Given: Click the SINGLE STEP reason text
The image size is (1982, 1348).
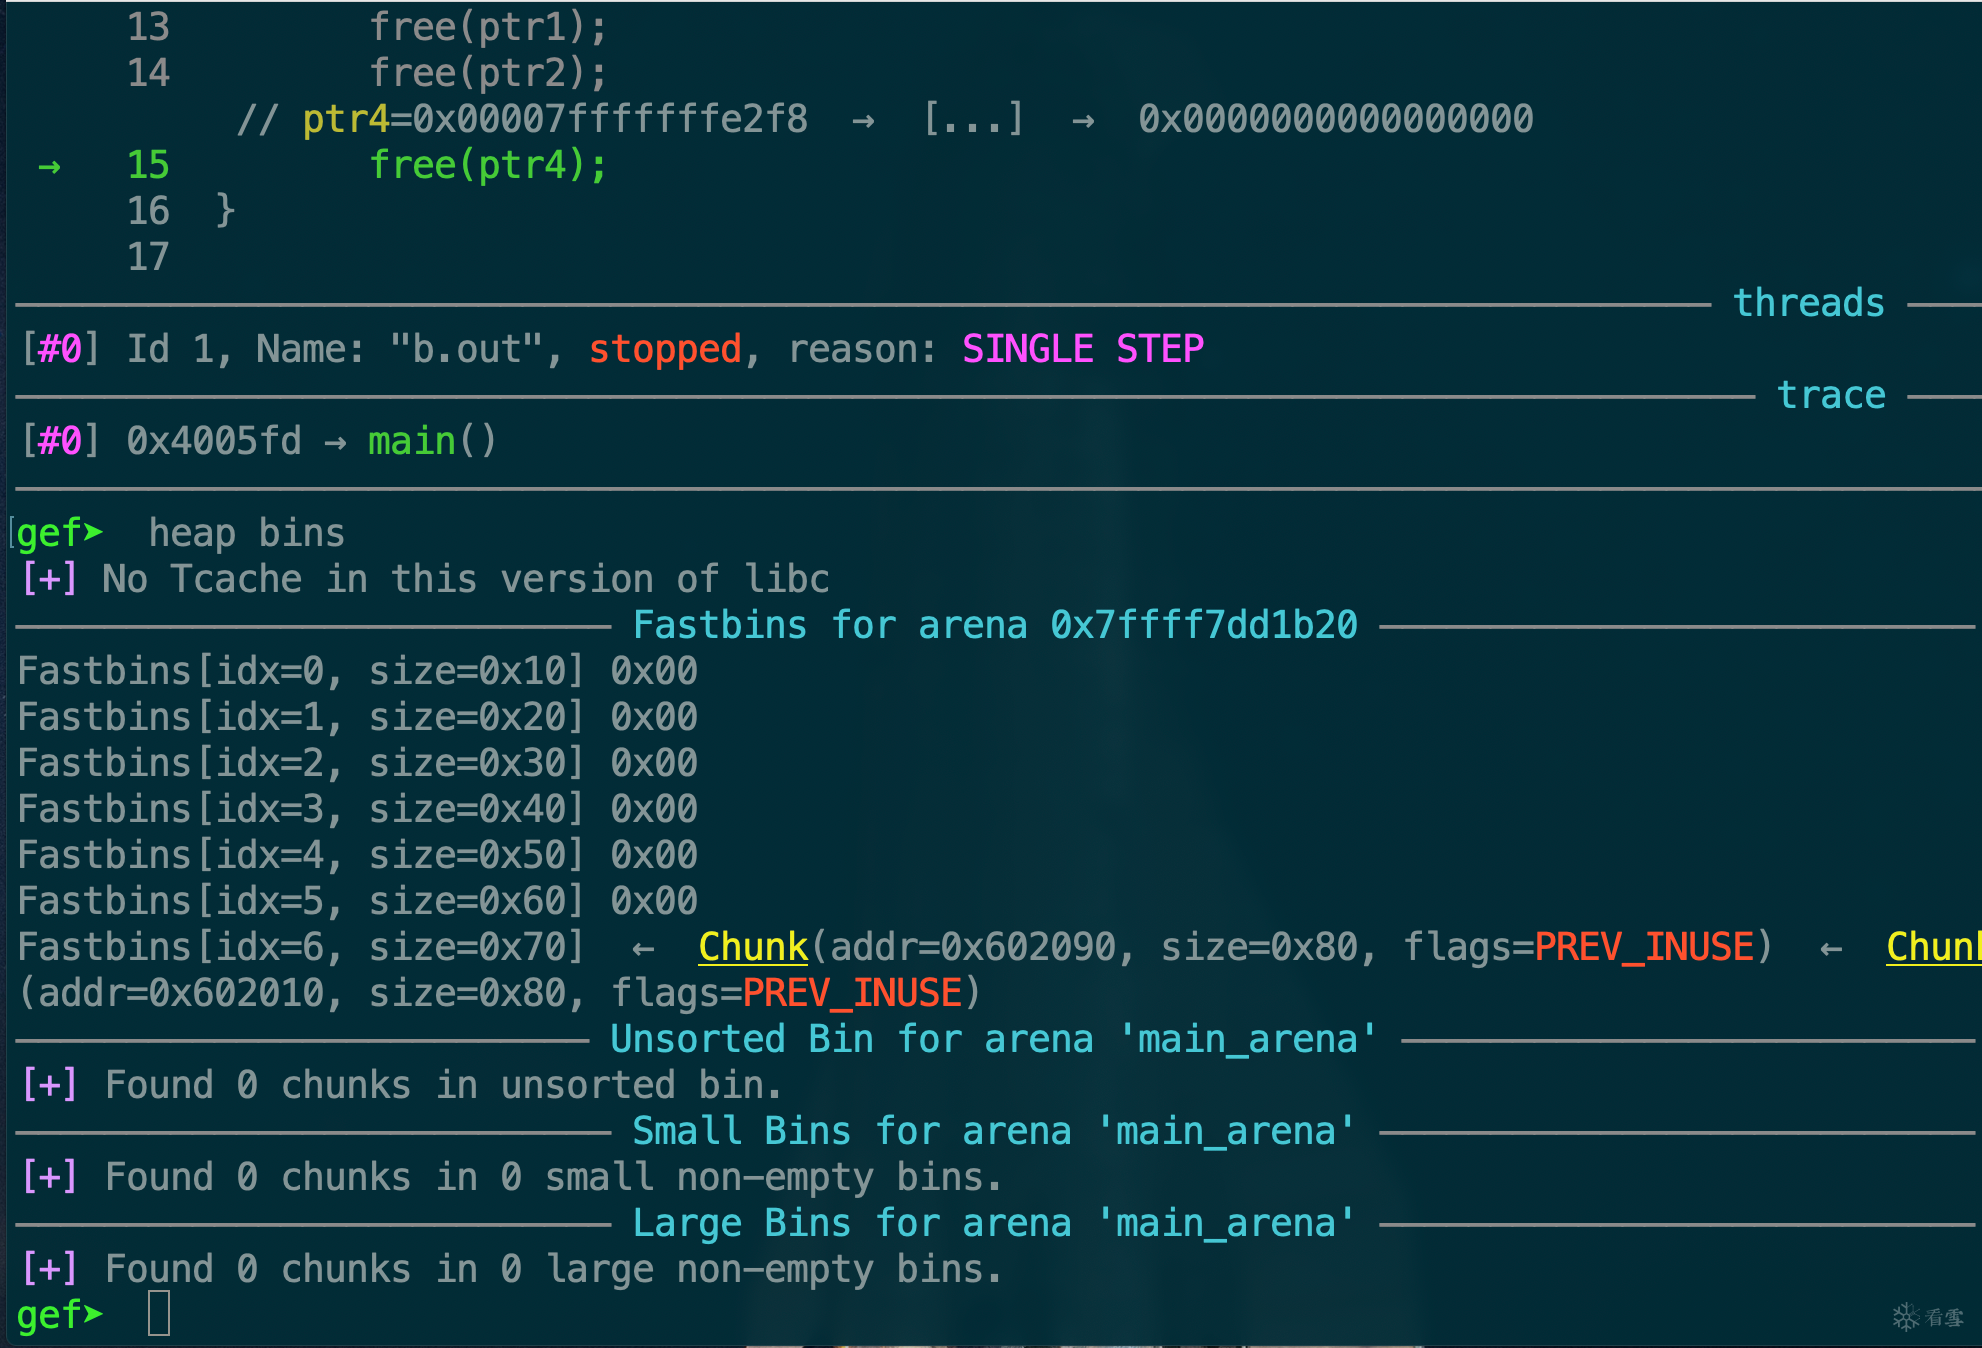Looking at the screenshot, I should click(x=1082, y=349).
